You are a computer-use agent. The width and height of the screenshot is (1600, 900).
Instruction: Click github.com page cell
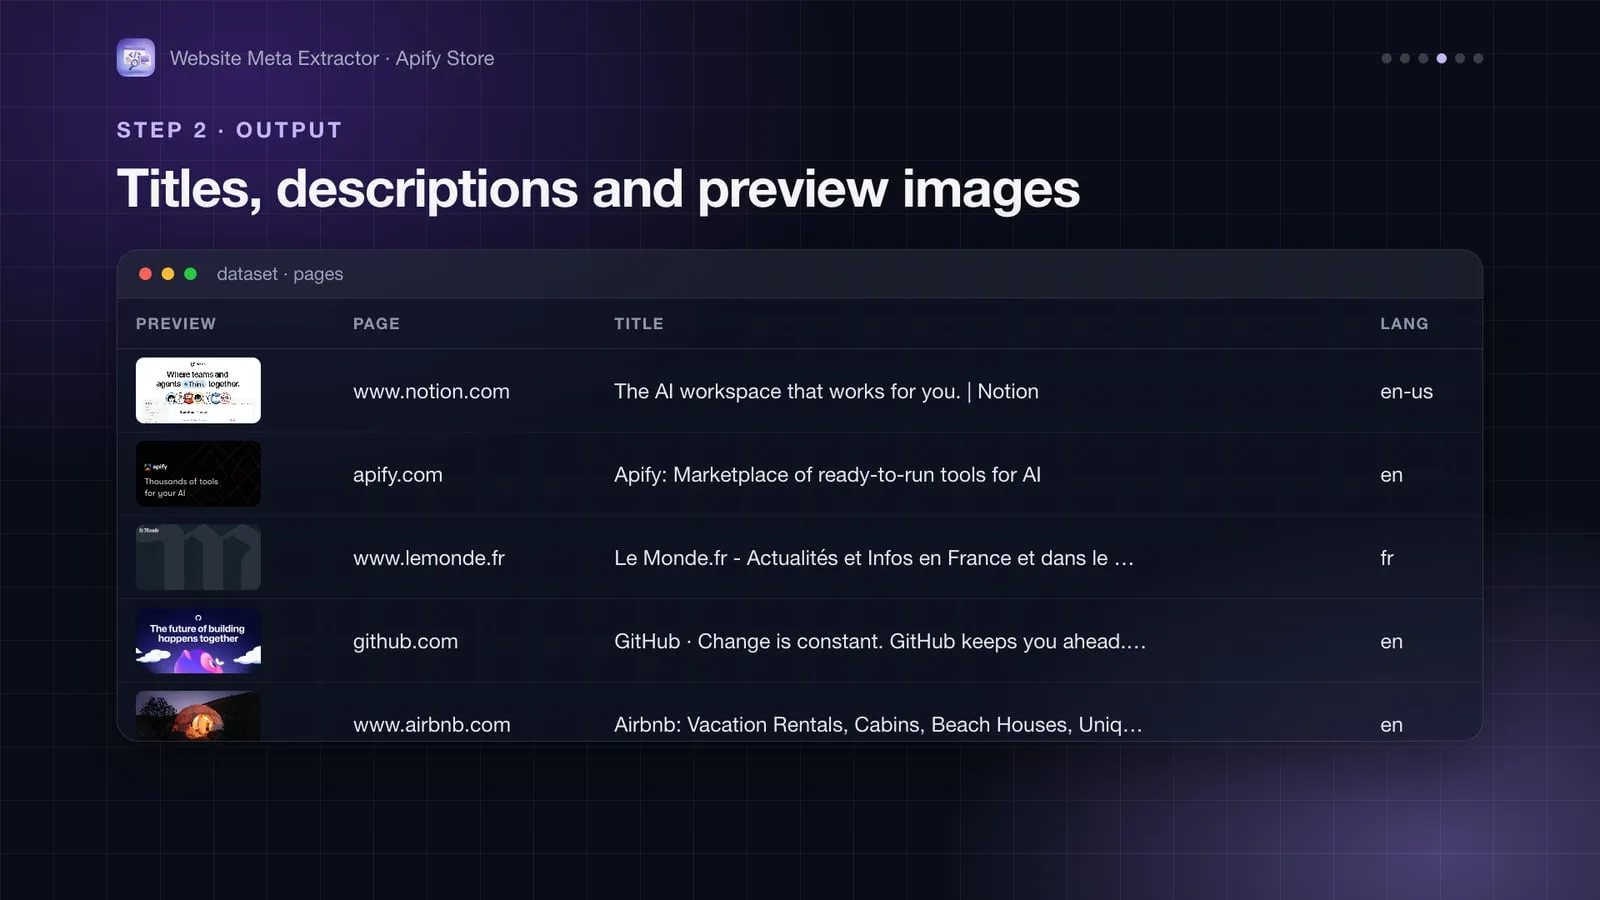pyautogui.click(x=405, y=642)
